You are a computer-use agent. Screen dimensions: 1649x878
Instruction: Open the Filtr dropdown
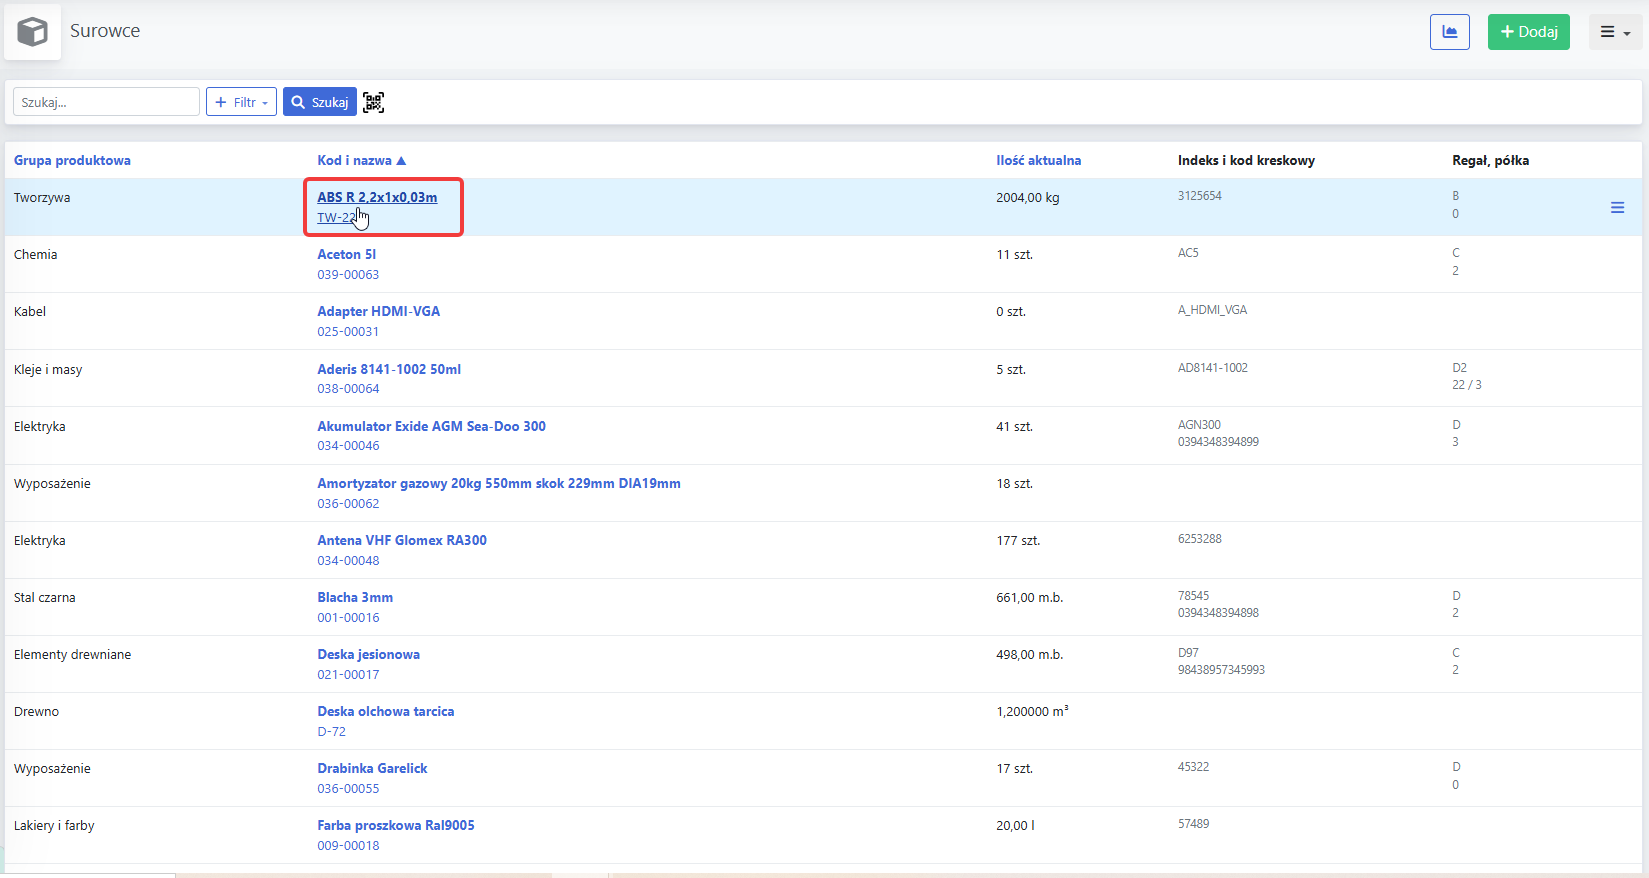(241, 102)
